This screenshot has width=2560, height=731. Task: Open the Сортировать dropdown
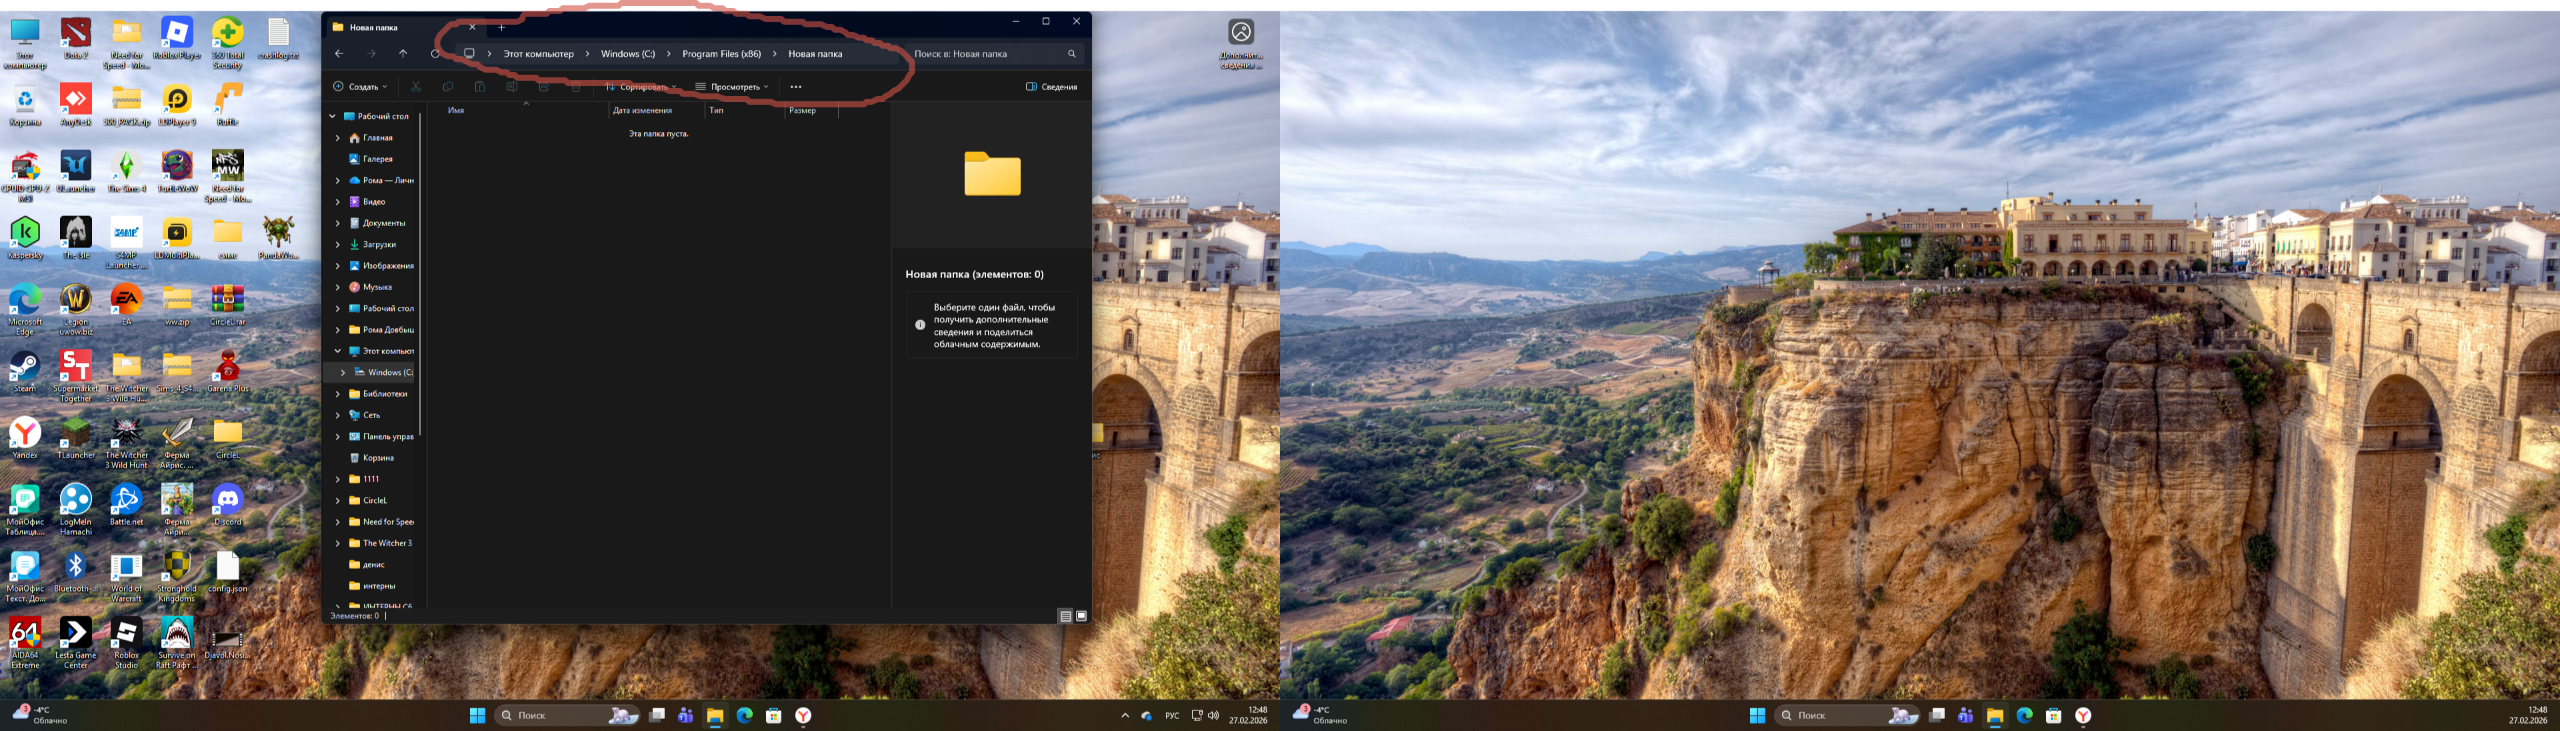click(640, 87)
